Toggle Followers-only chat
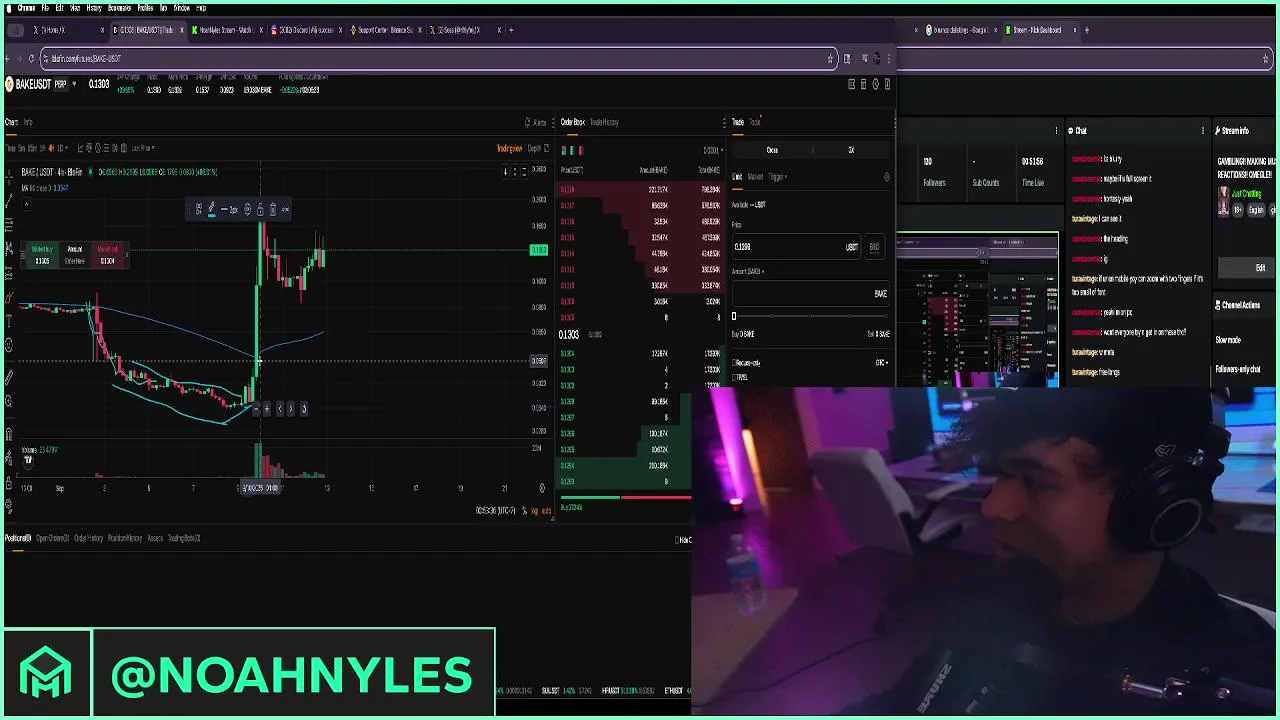1280x720 pixels. tap(1238, 370)
